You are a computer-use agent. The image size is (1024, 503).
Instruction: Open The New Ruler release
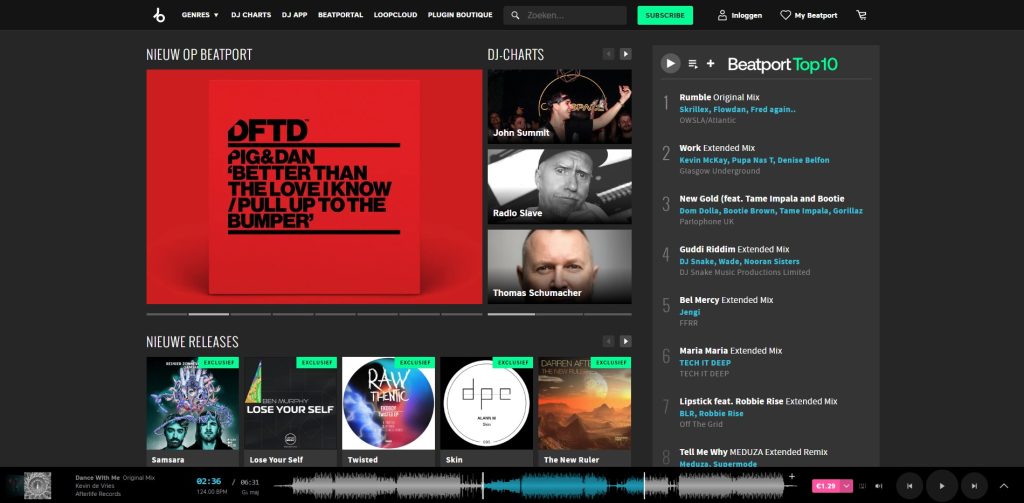(x=584, y=403)
